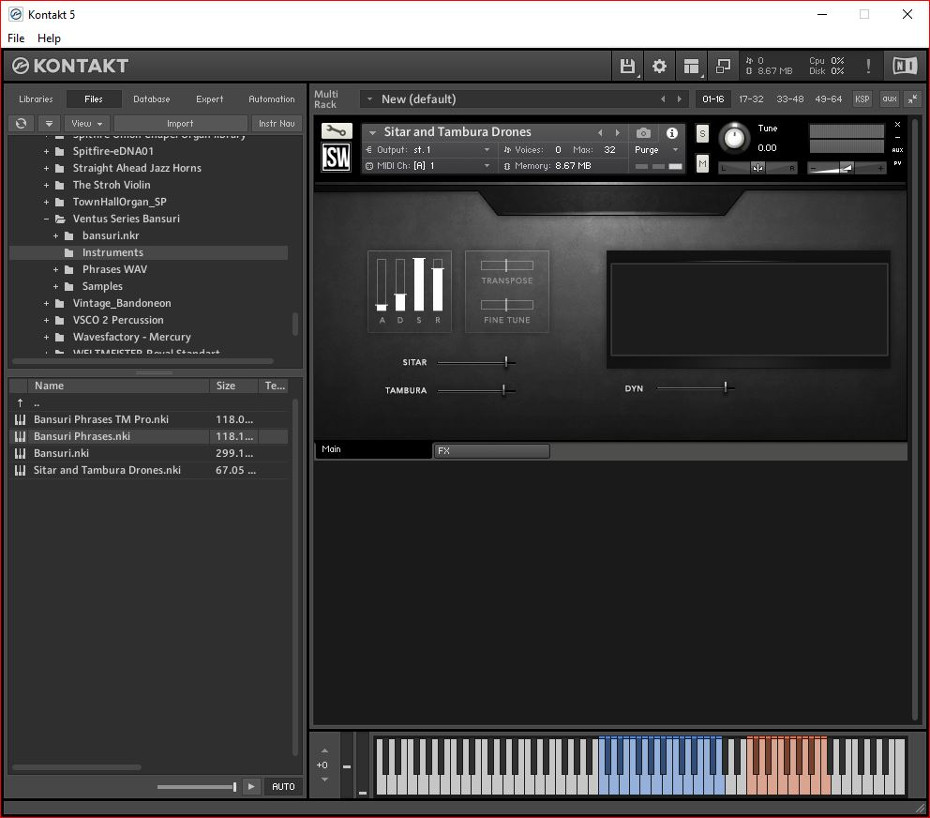Toggle the instrument PV button

click(897, 163)
